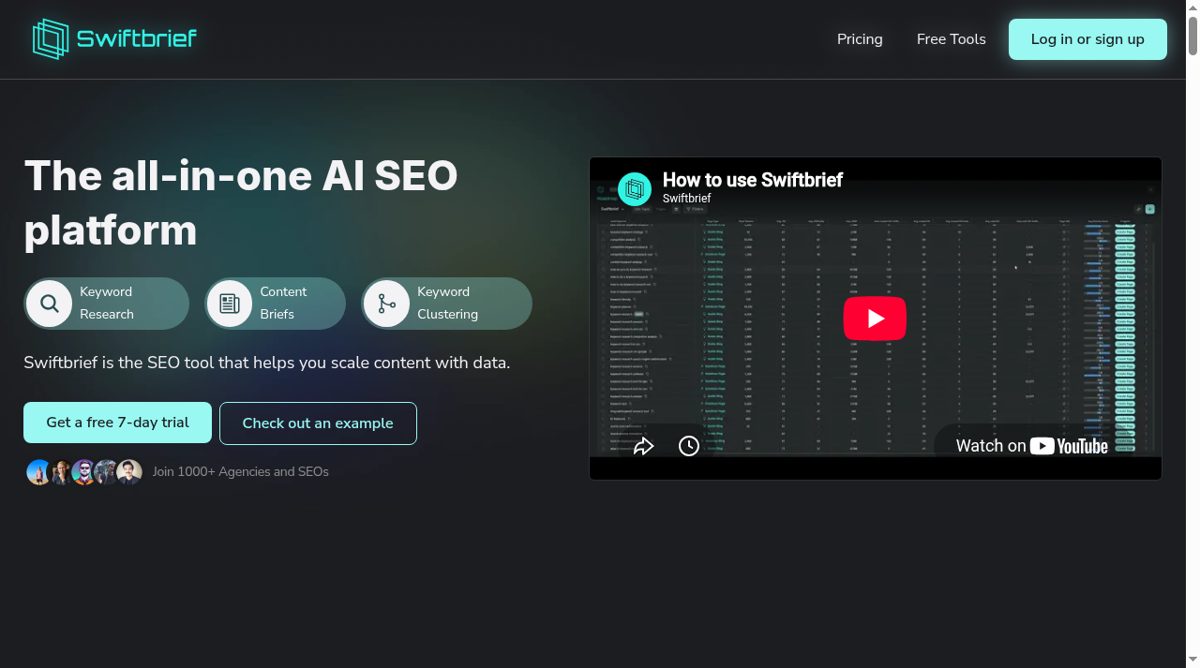
Task: Open the Keyword Research pill label
Action: tap(107, 303)
